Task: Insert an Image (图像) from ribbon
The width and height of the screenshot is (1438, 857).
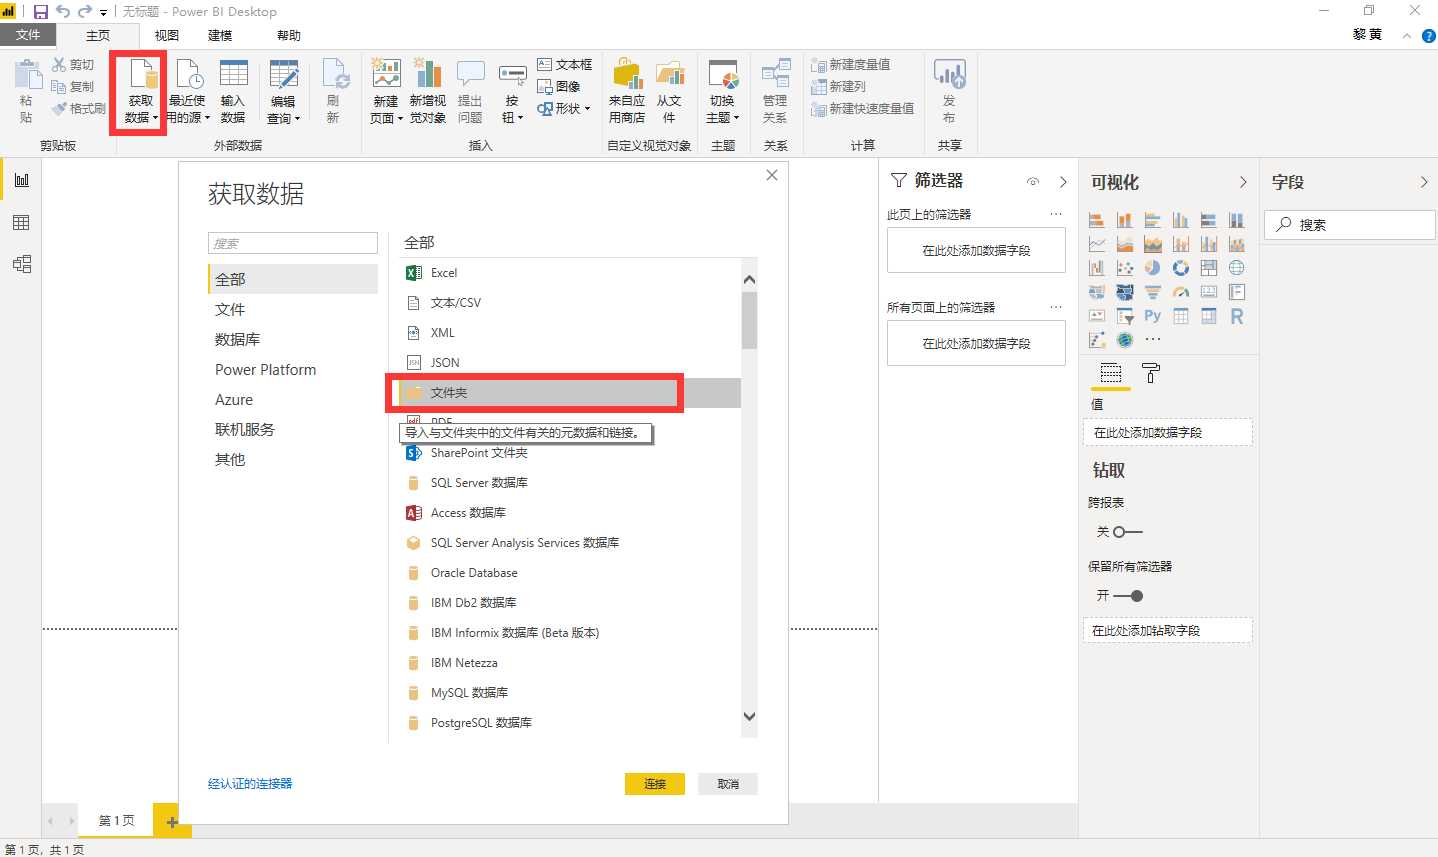Action: pos(559,86)
